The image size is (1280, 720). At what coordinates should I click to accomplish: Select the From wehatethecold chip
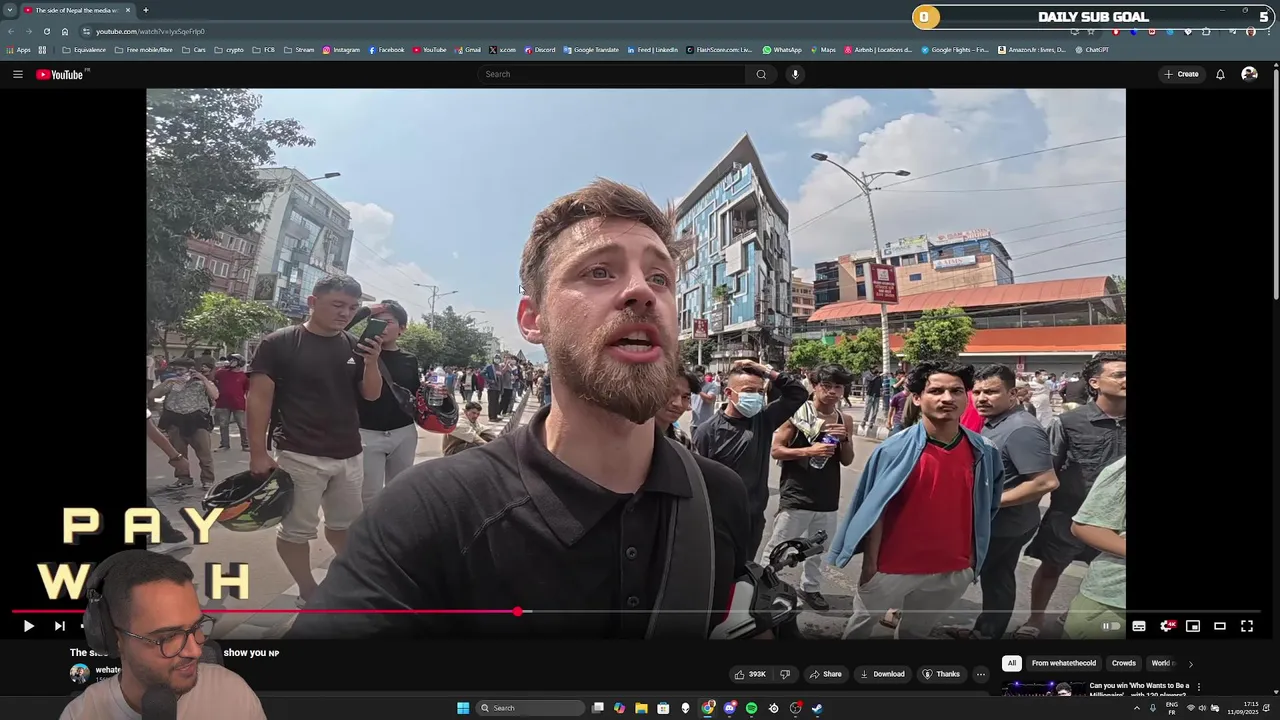(1064, 663)
